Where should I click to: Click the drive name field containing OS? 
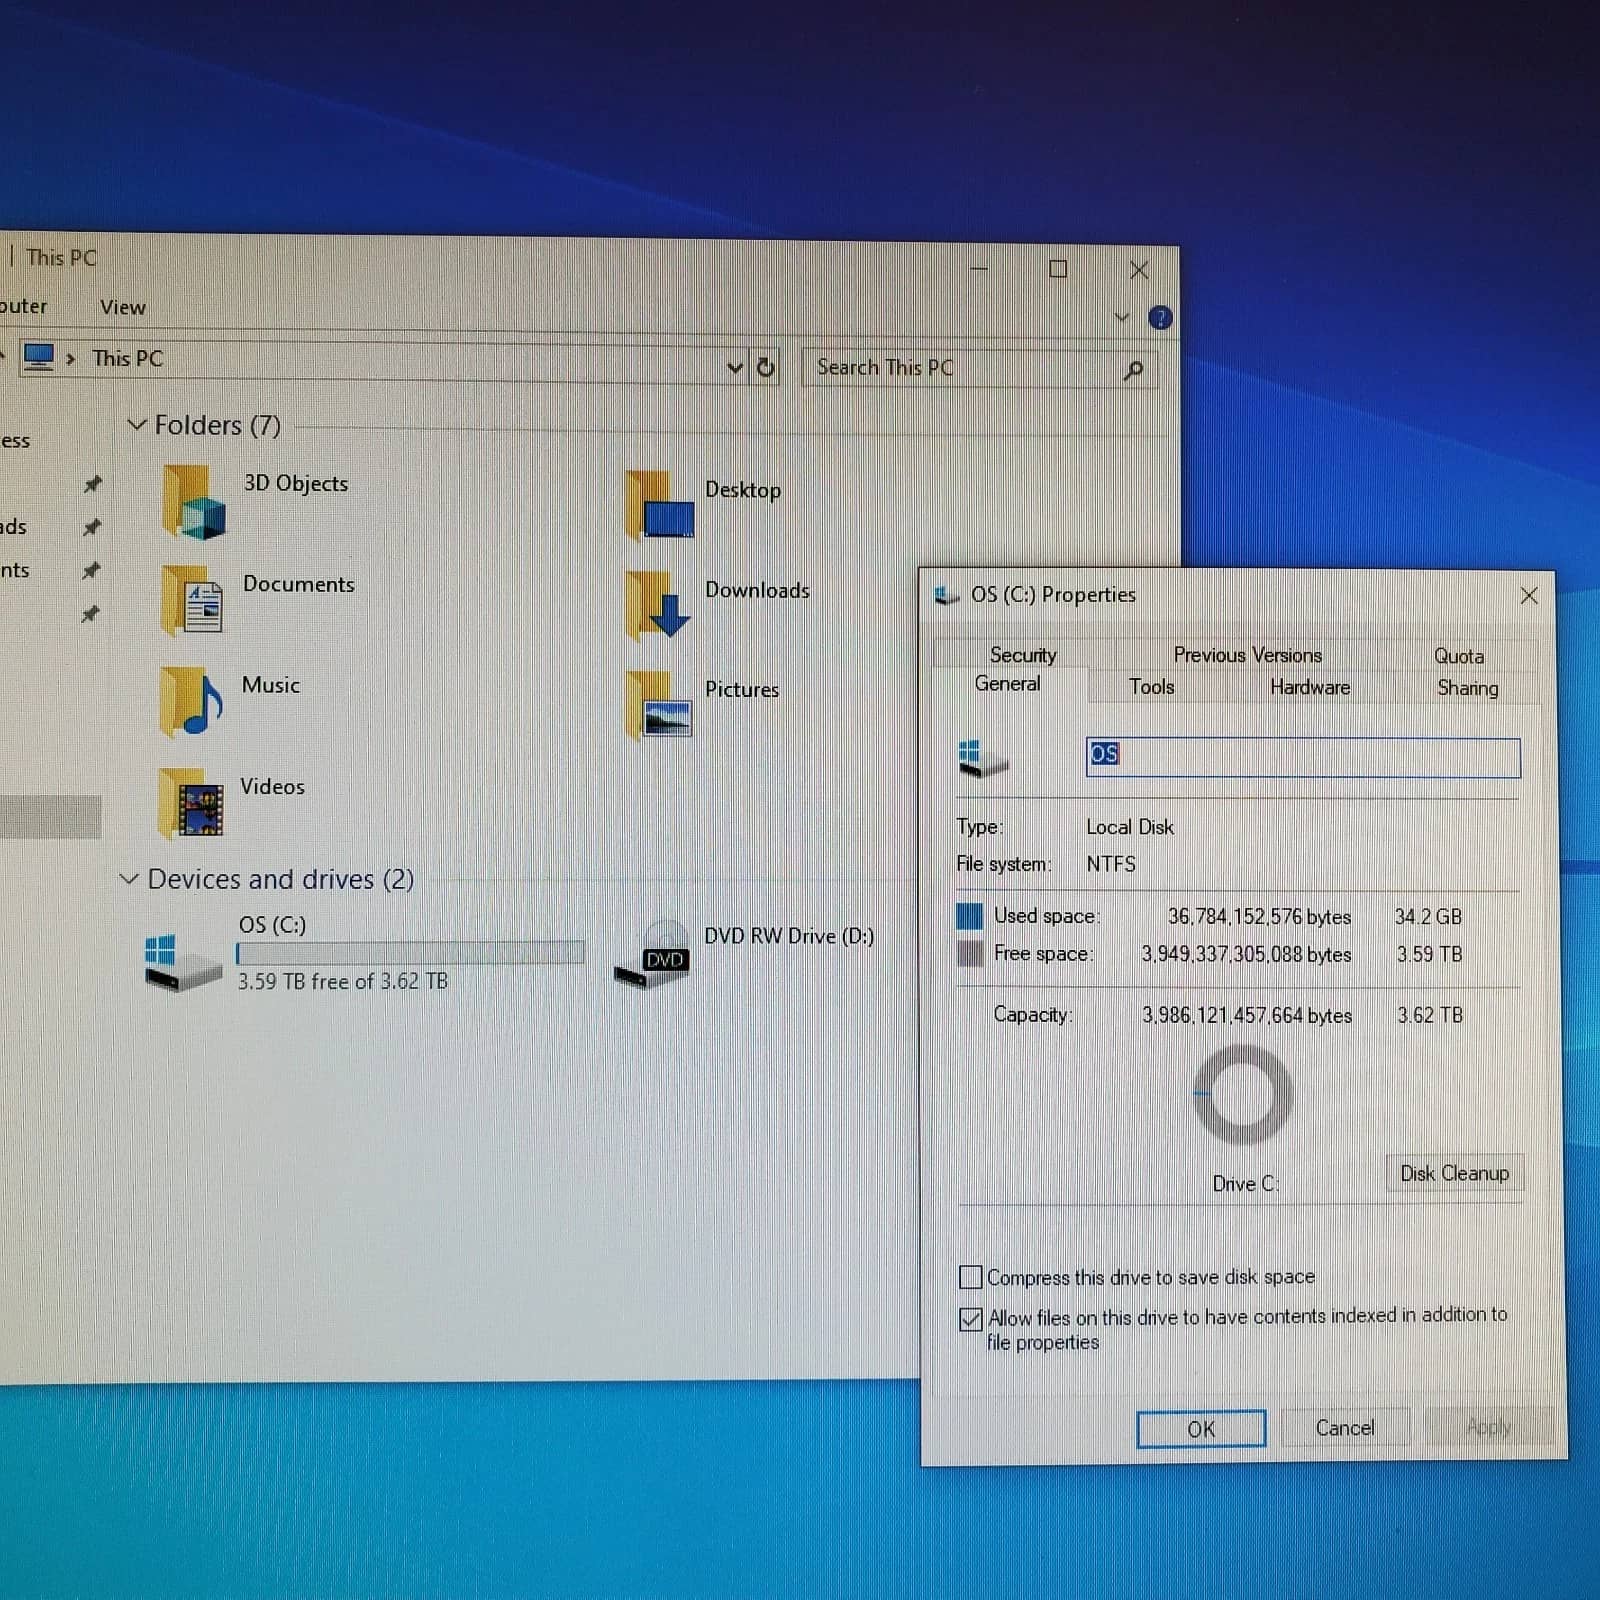pyautogui.click(x=1303, y=757)
